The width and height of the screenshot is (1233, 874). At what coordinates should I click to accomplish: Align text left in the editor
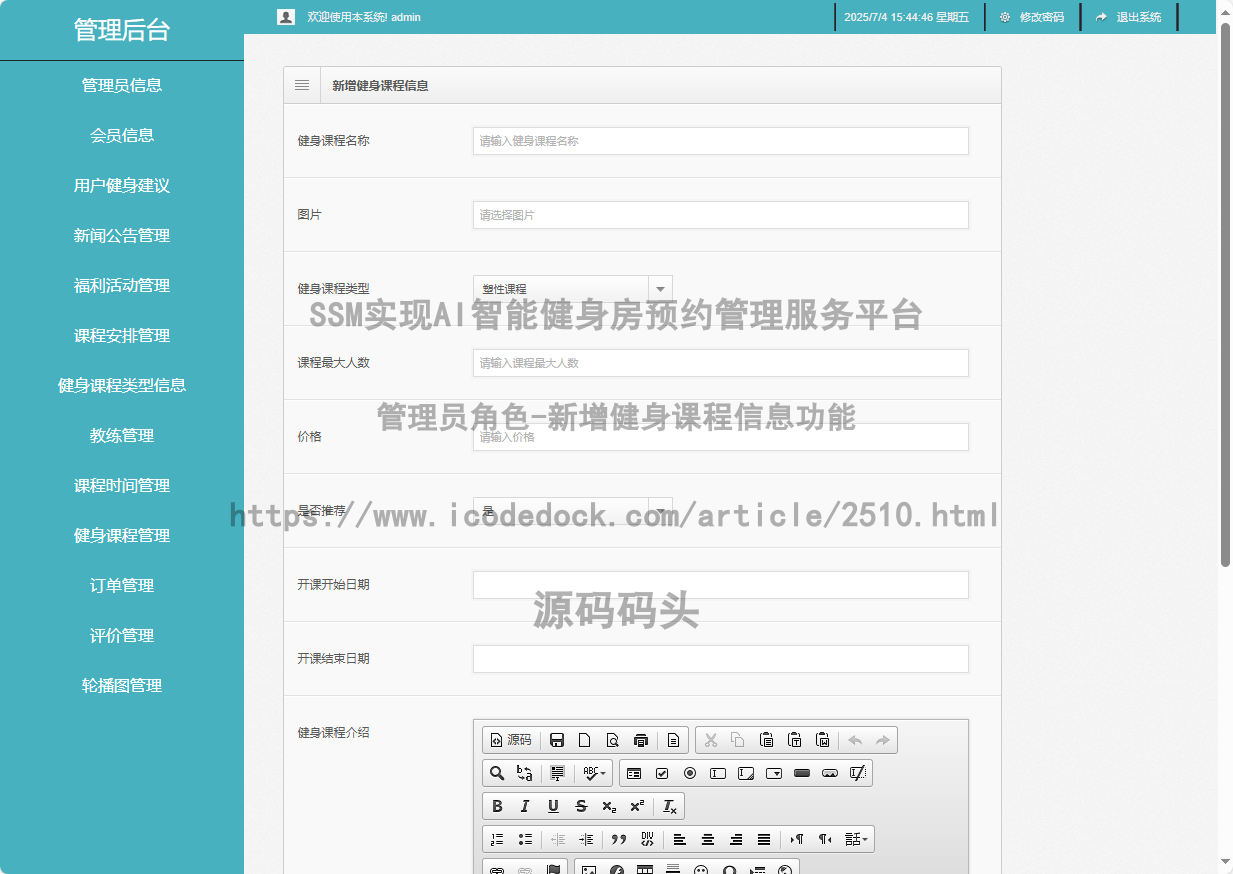tap(680, 839)
